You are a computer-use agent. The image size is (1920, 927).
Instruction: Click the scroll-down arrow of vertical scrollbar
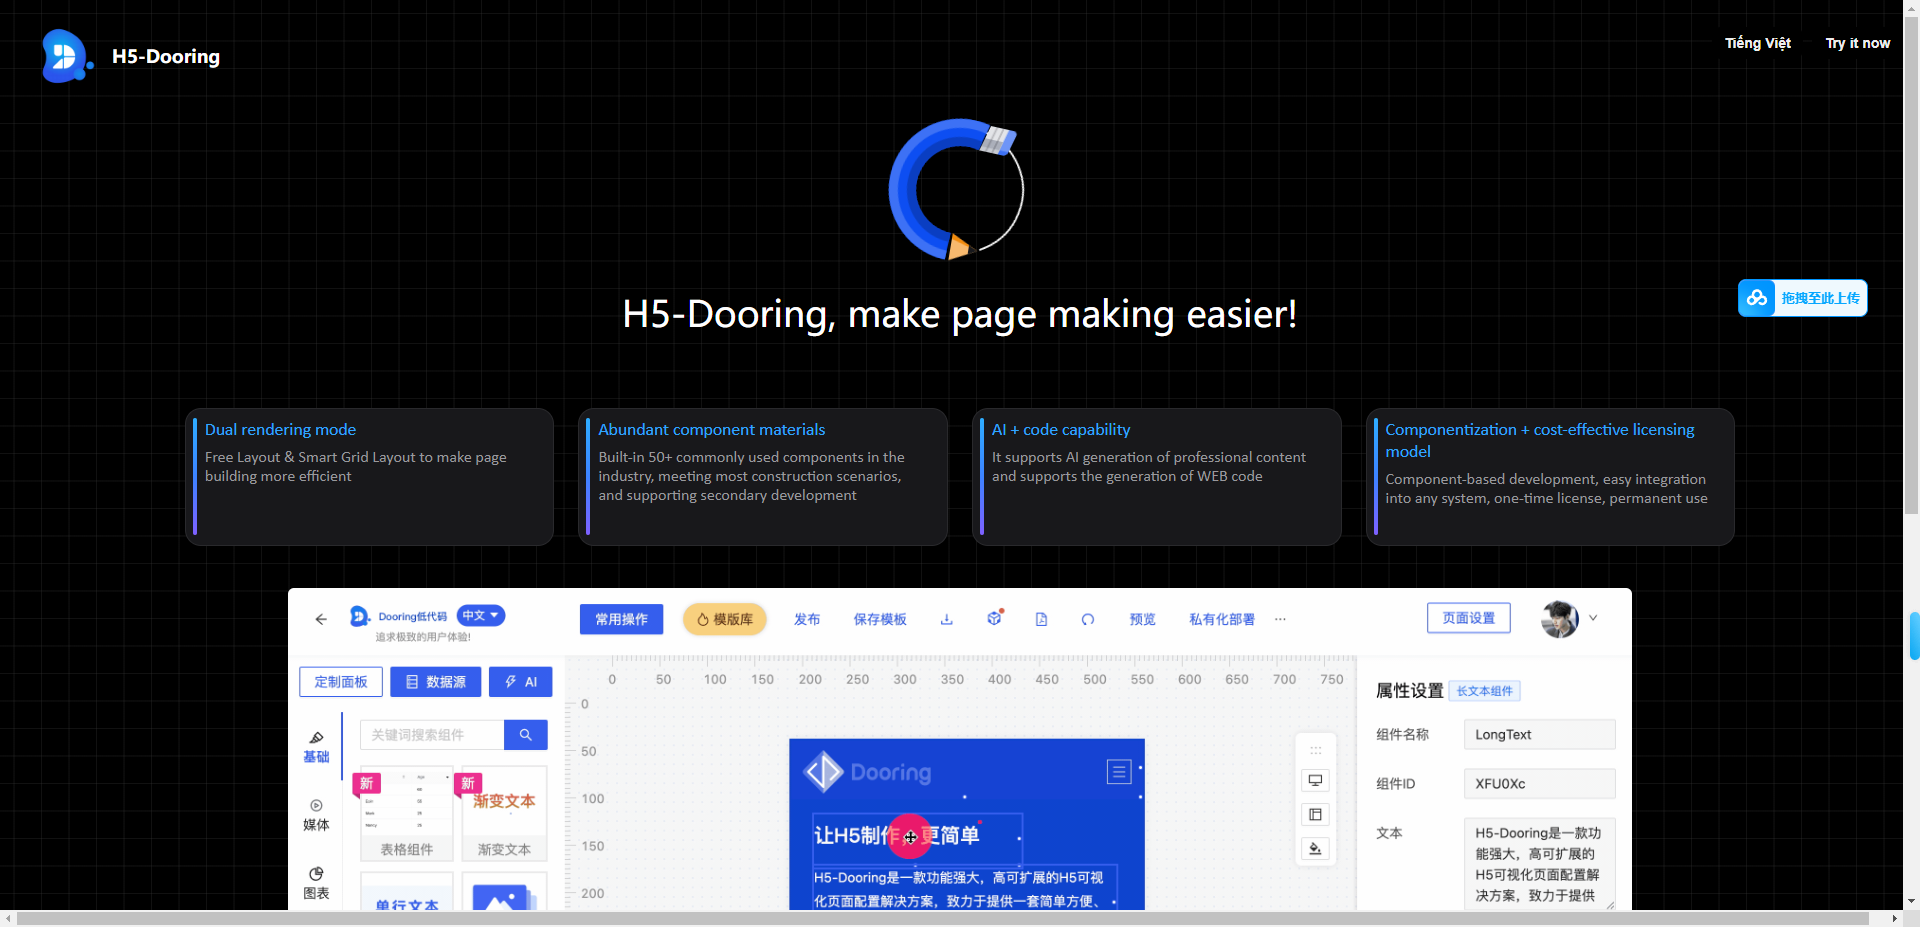pyautogui.click(x=1912, y=901)
